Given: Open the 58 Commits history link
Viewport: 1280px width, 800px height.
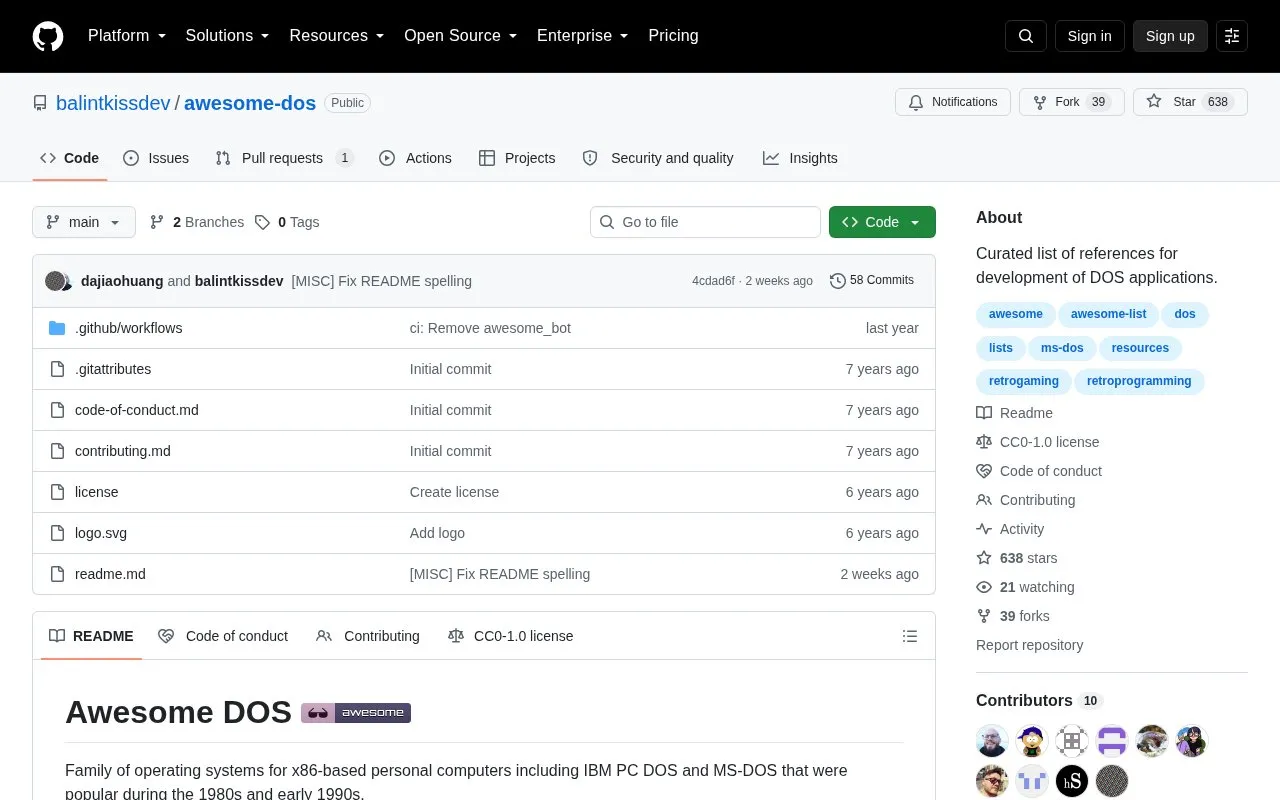Looking at the screenshot, I should tap(872, 281).
